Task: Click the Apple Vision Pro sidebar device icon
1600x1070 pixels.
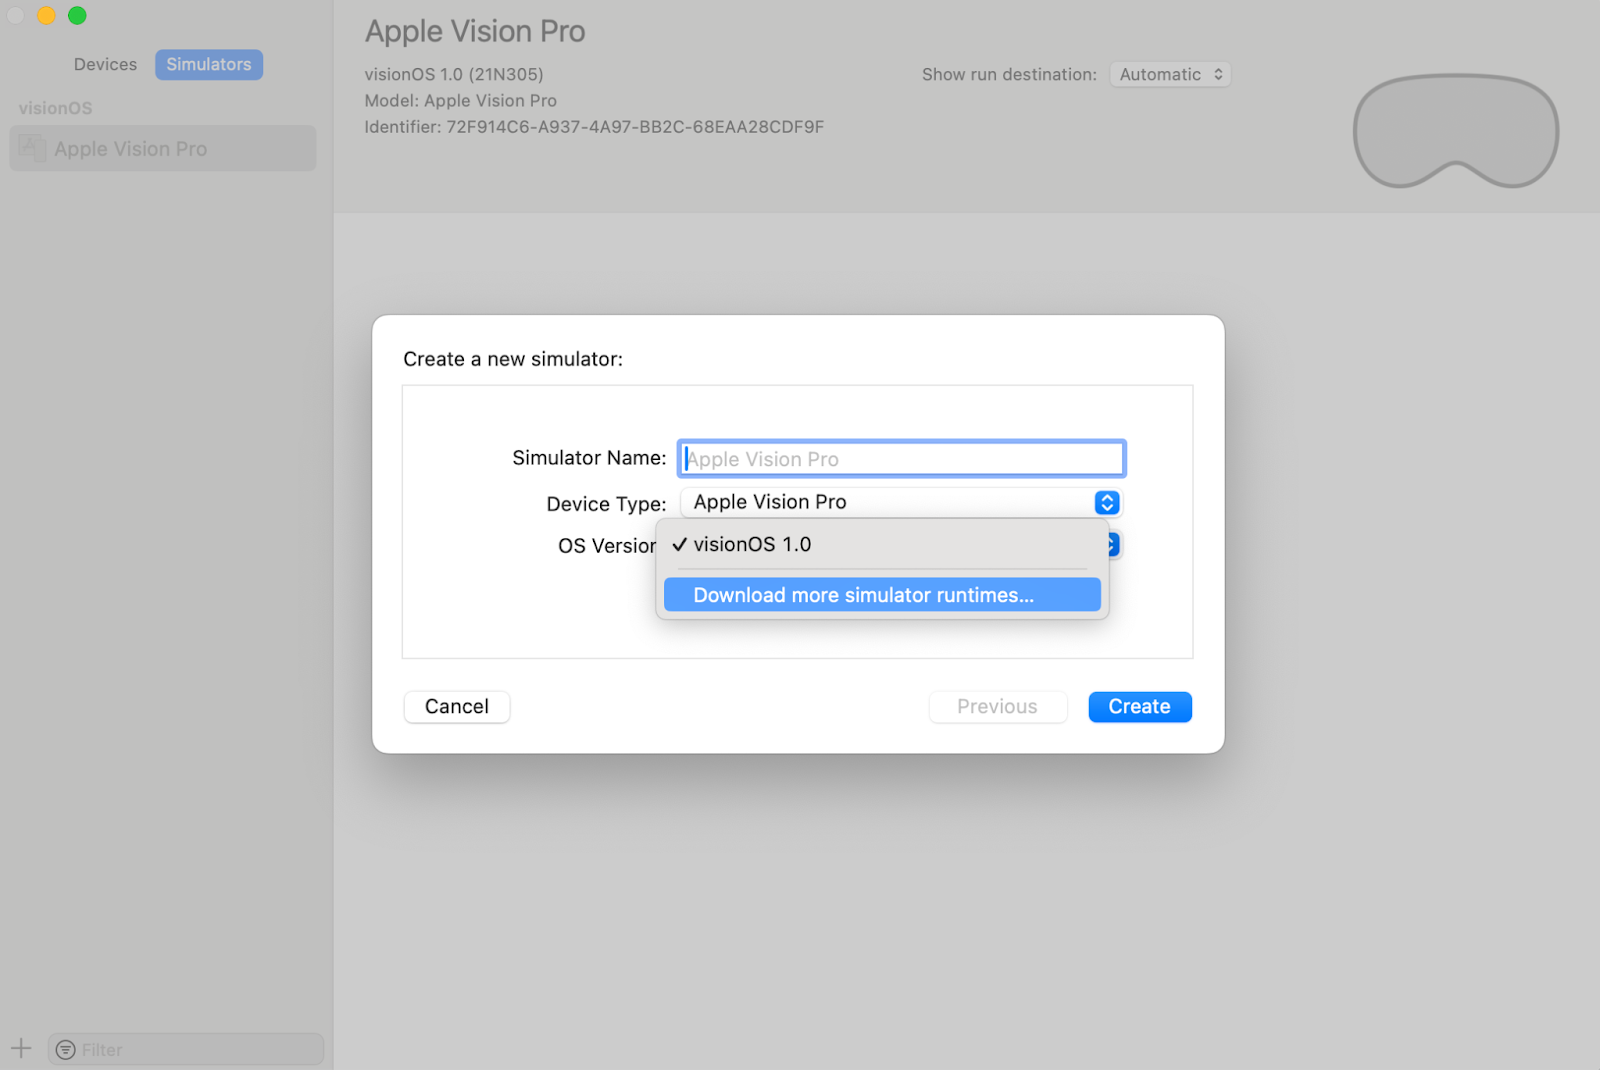Action: [x=31, y=148]
